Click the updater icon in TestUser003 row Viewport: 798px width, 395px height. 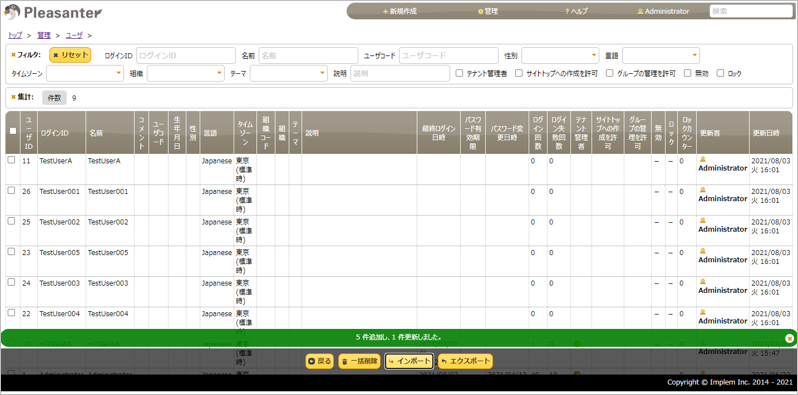pos(703,281)
